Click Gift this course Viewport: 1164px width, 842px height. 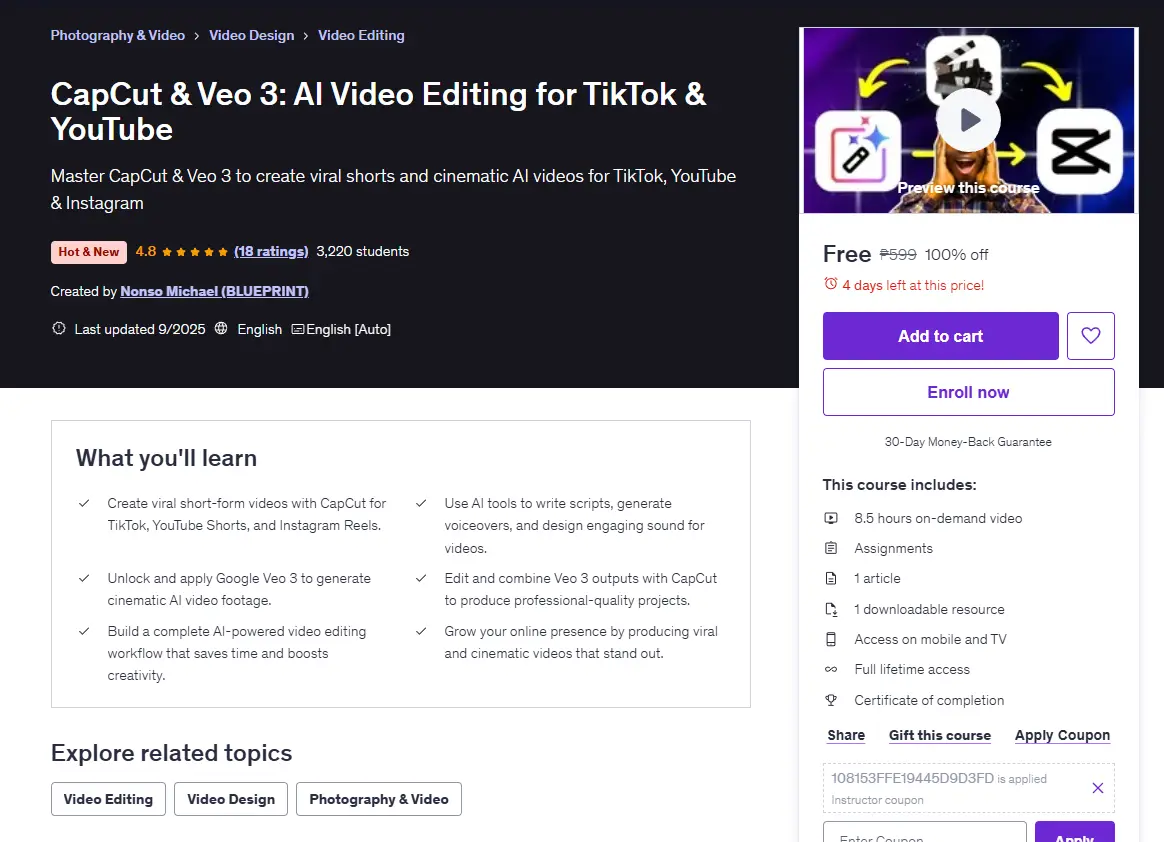coord(940,735)
